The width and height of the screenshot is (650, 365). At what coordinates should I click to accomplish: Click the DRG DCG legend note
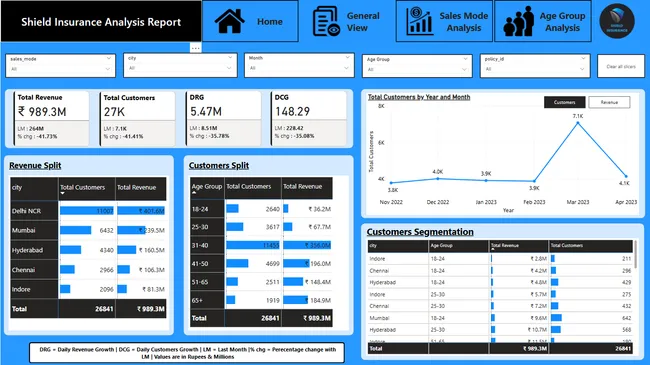(187, 353)
